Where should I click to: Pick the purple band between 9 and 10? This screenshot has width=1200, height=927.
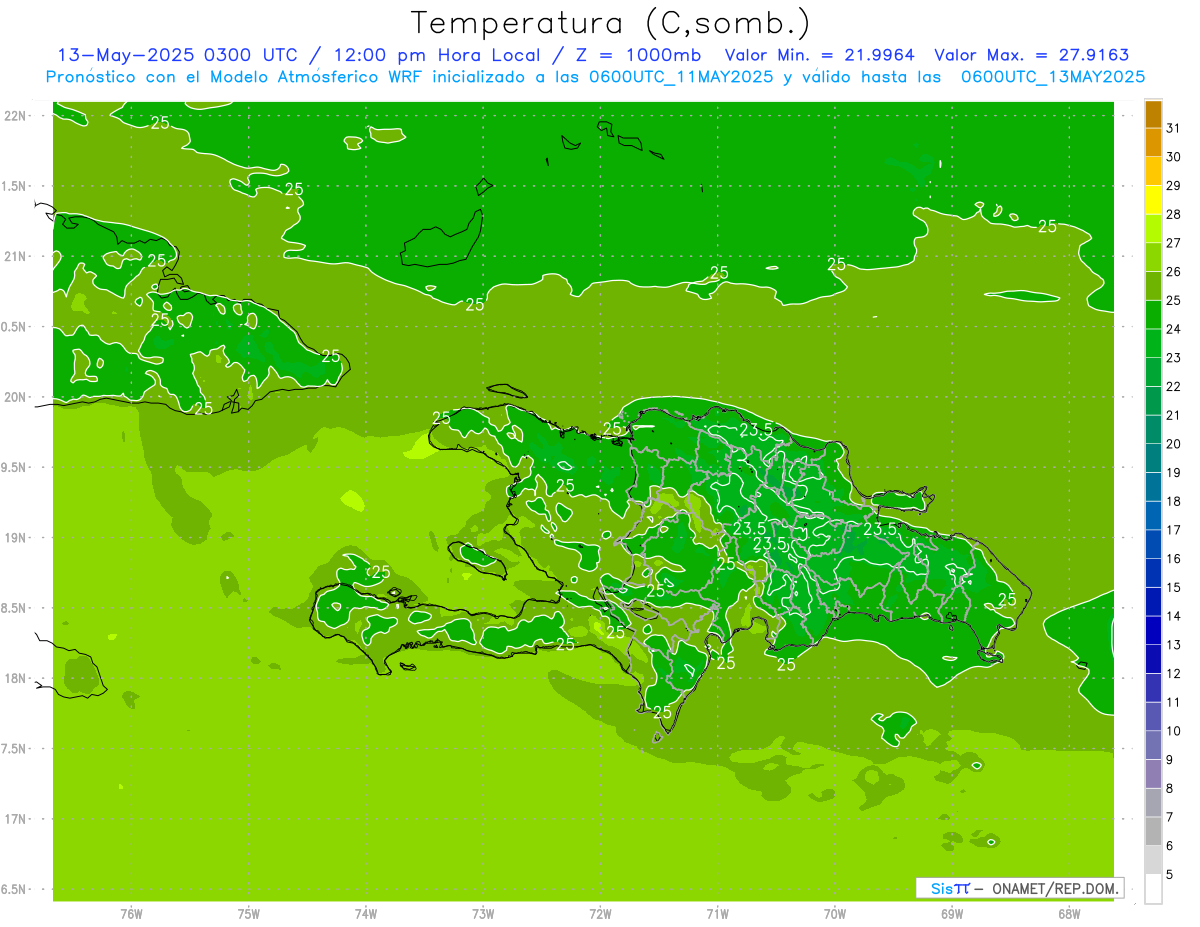(x=1153, y=745)
